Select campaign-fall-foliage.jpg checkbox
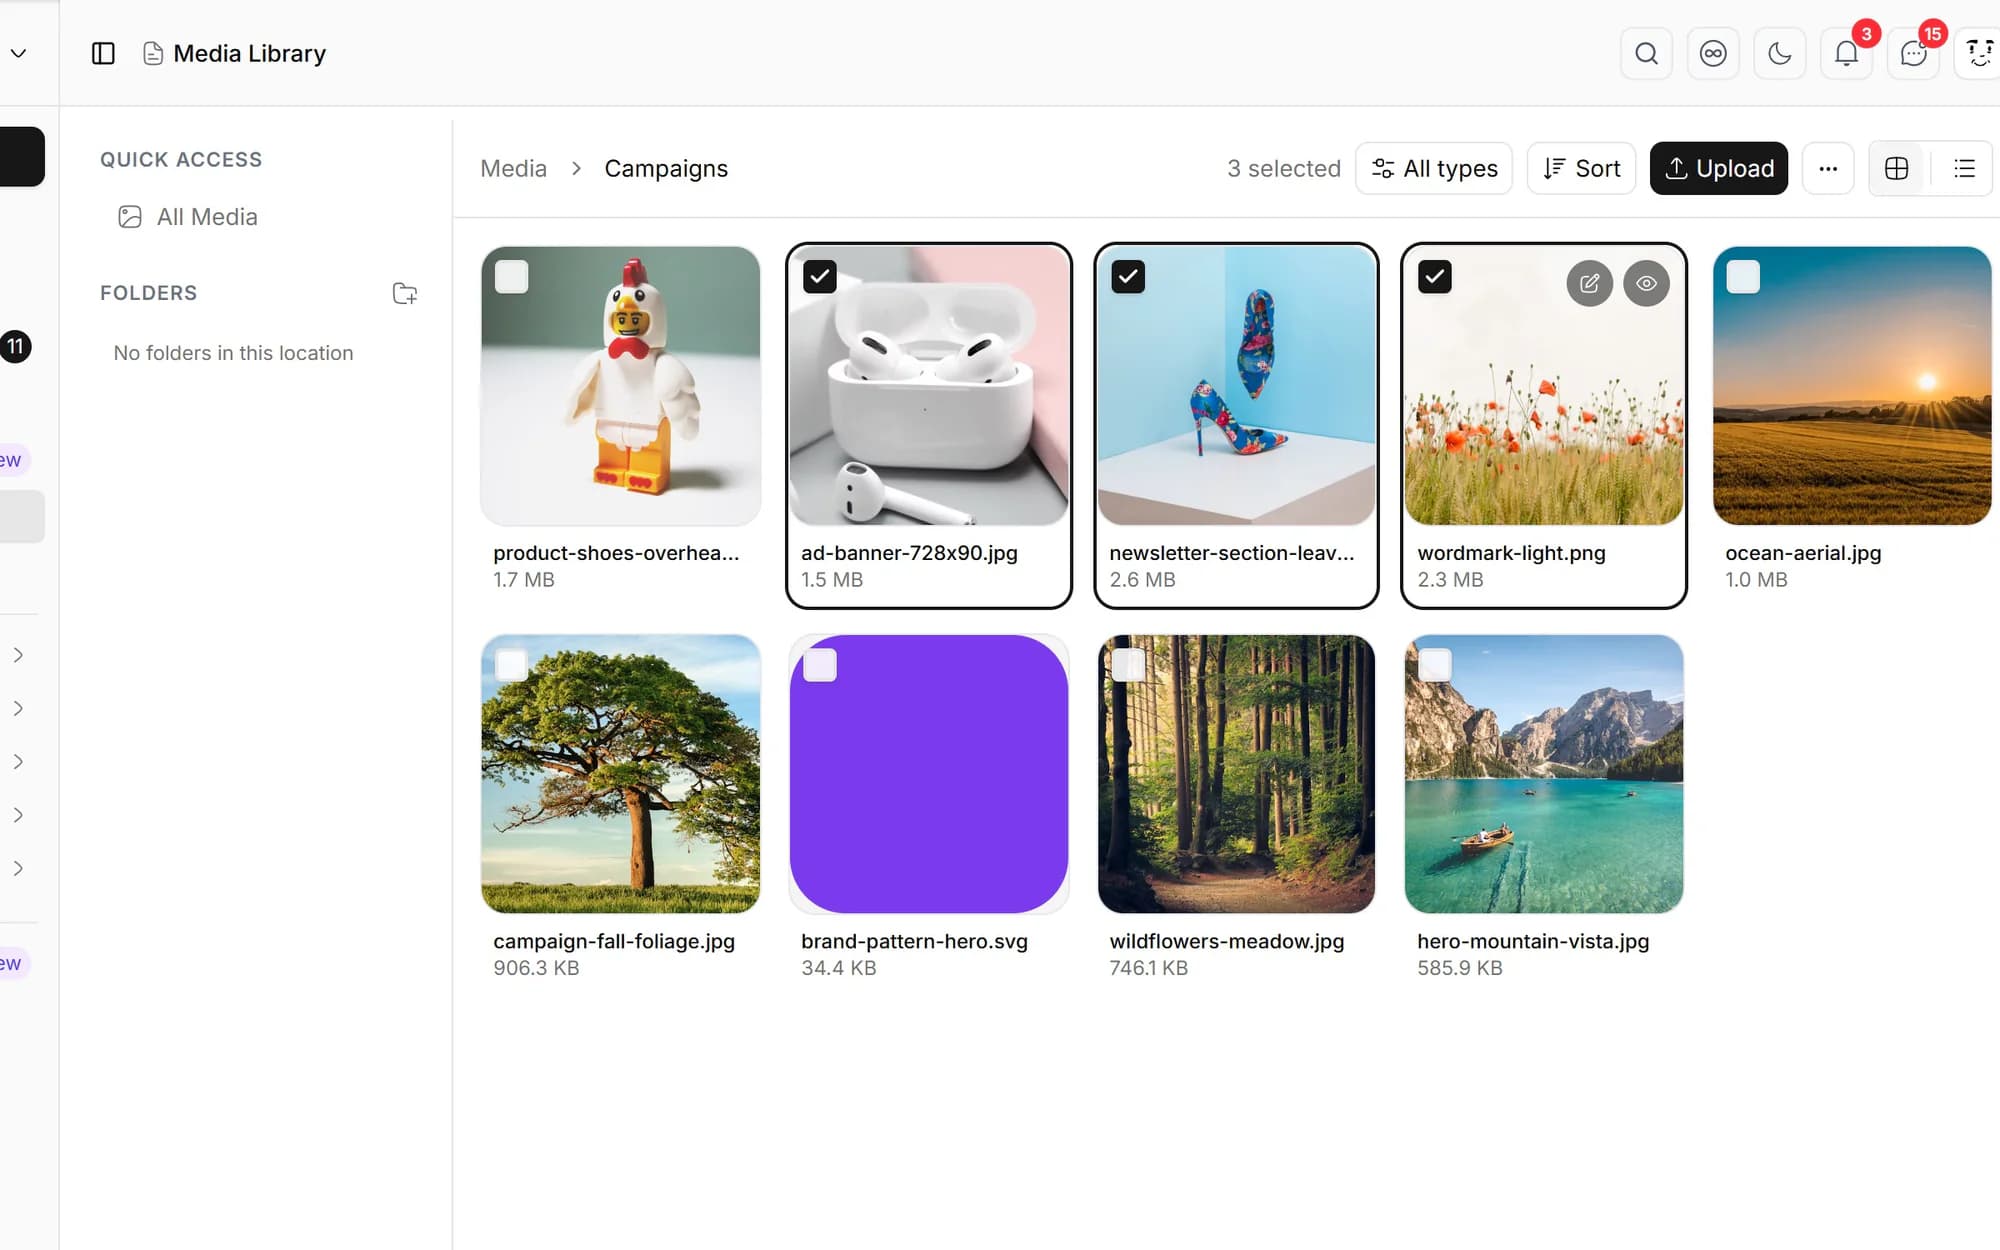Image resolution: width=2000 pixels, height=1250 pixels. pos(511,665)
